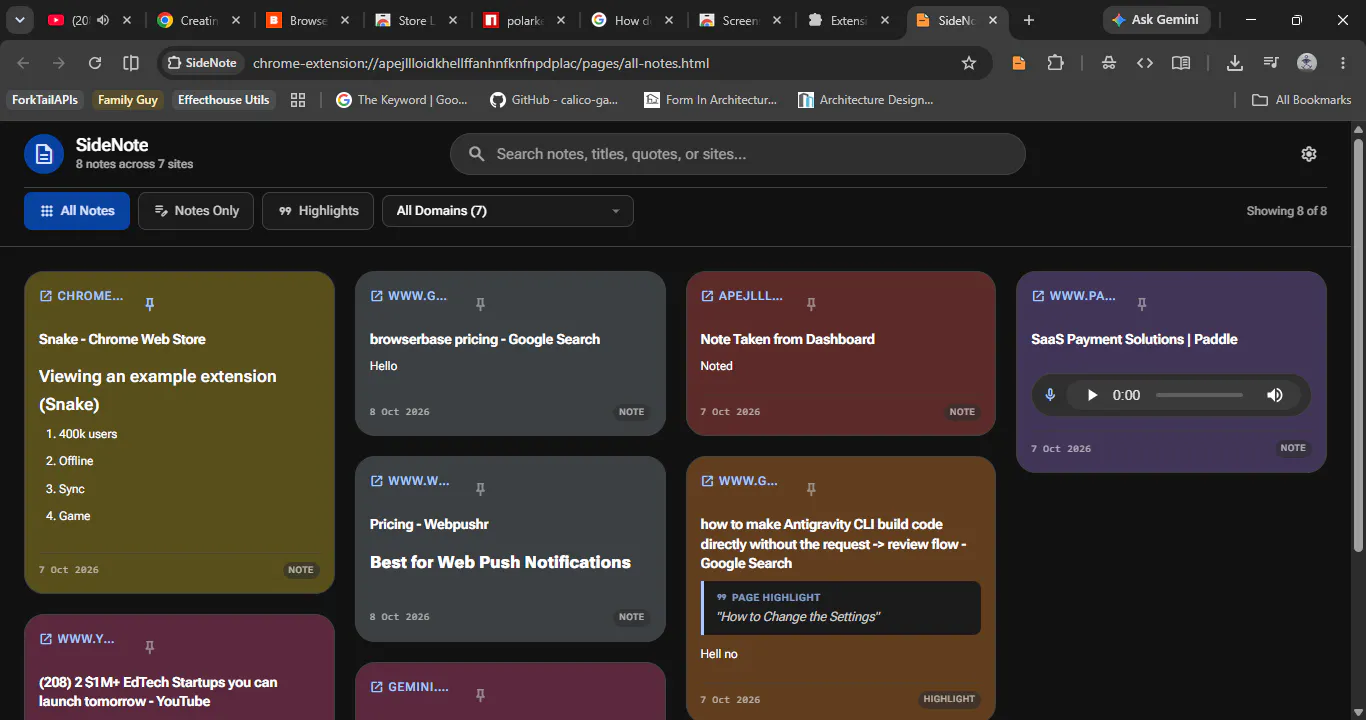
Task: Click the side panel icon beside reload
Action: click(x=131, y=63)
